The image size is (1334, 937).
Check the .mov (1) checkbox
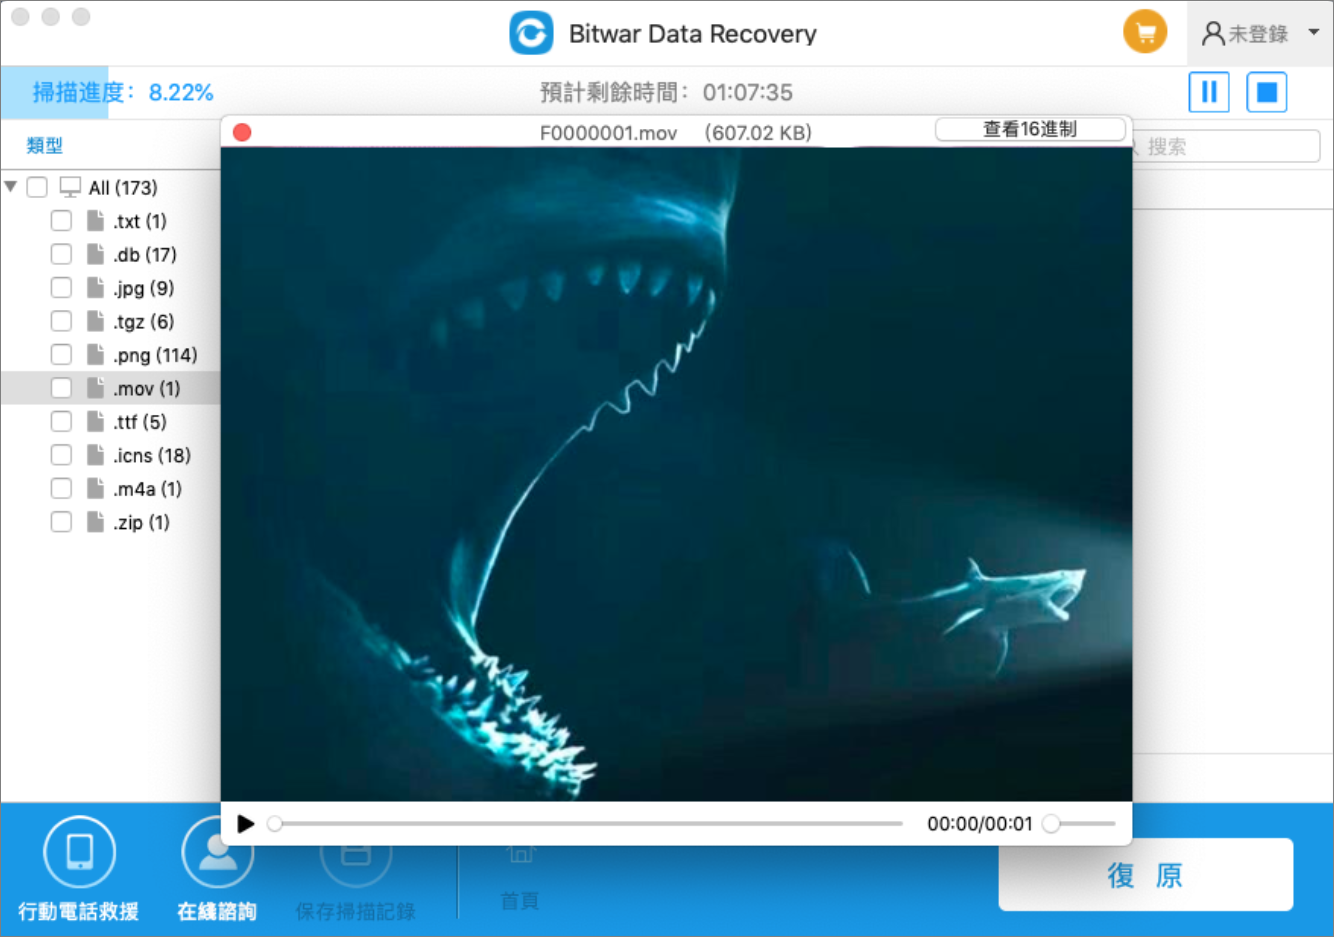pos(61,388)
